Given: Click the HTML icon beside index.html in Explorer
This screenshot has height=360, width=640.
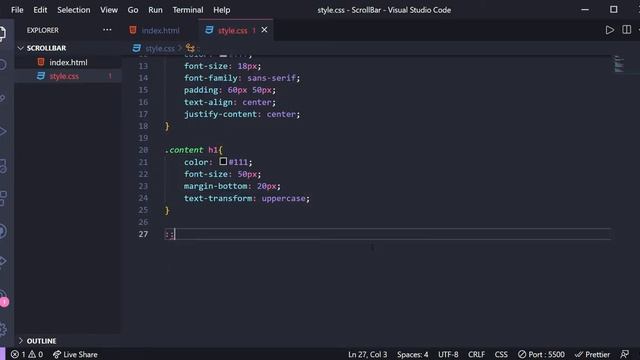Looking at the screenshot, I should click(x=41, y=62).
